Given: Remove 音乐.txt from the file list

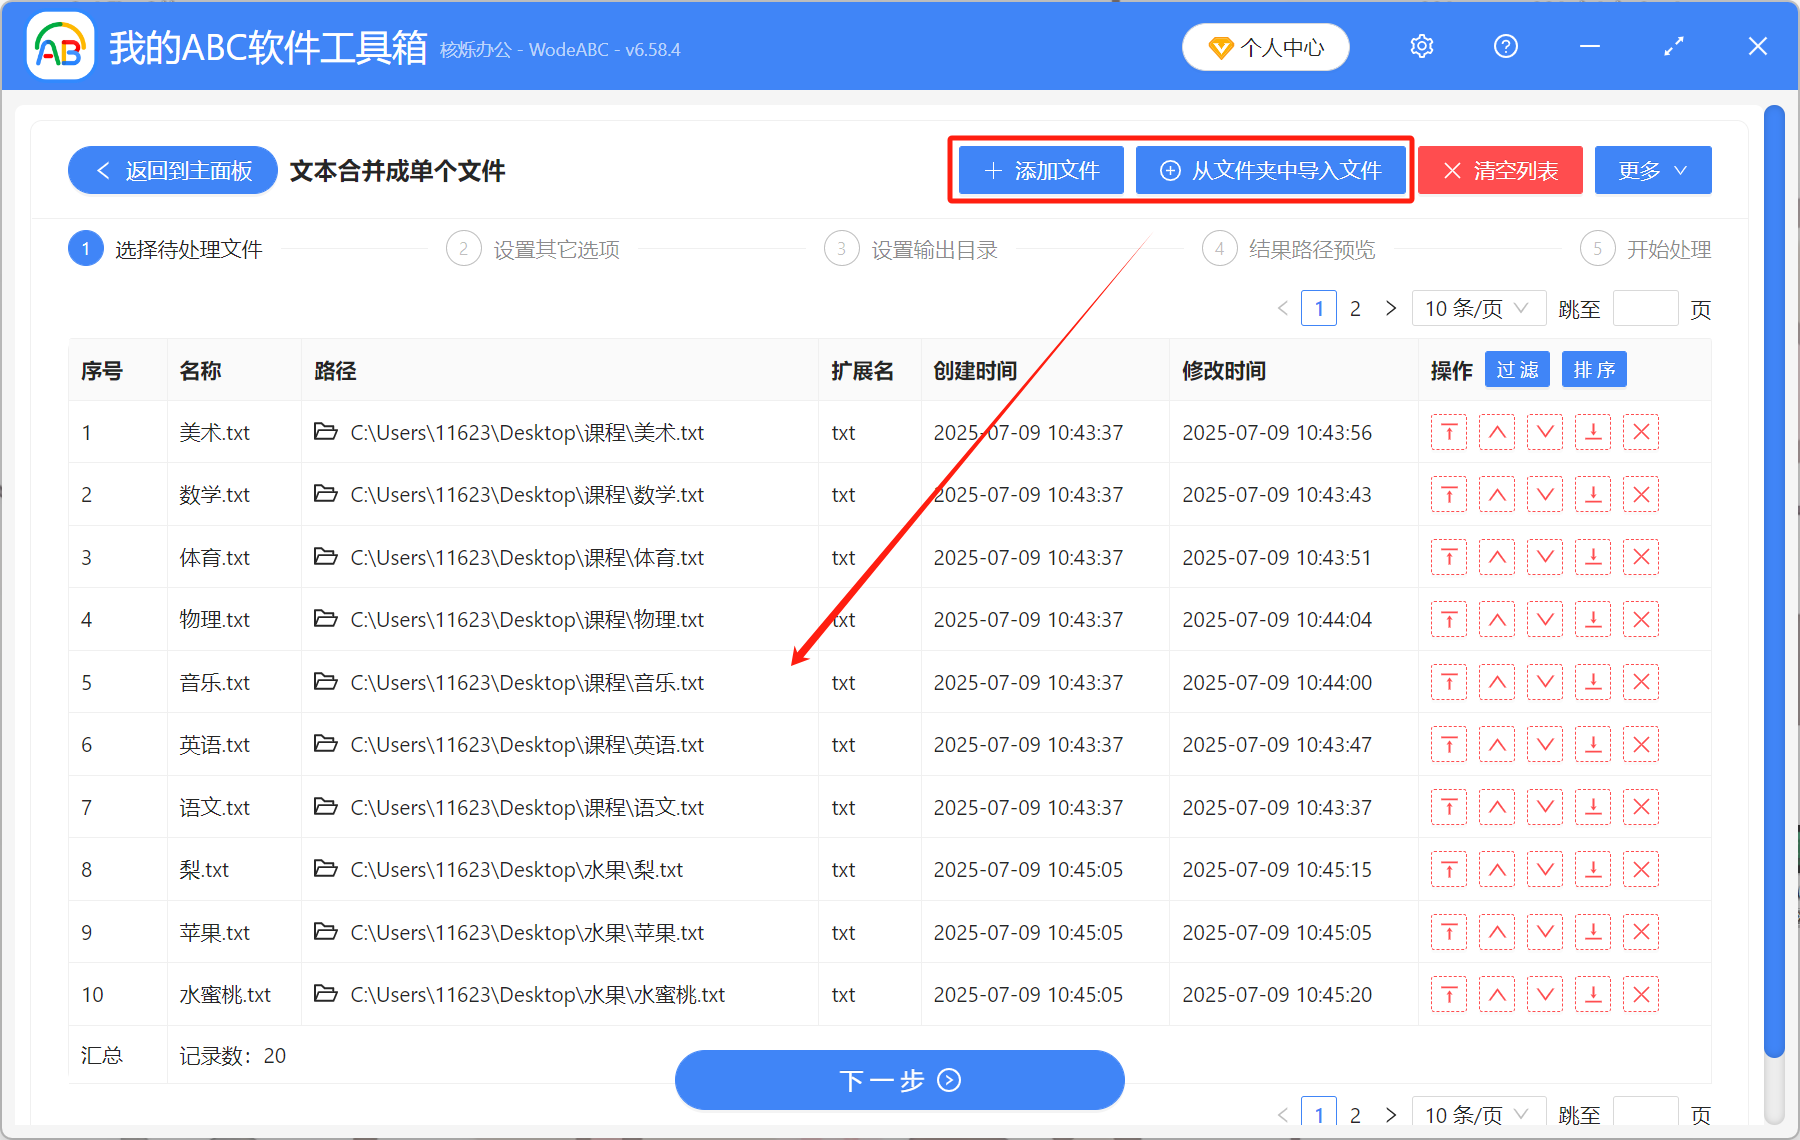Looking at the screenshot, I should pos(1641,682).
